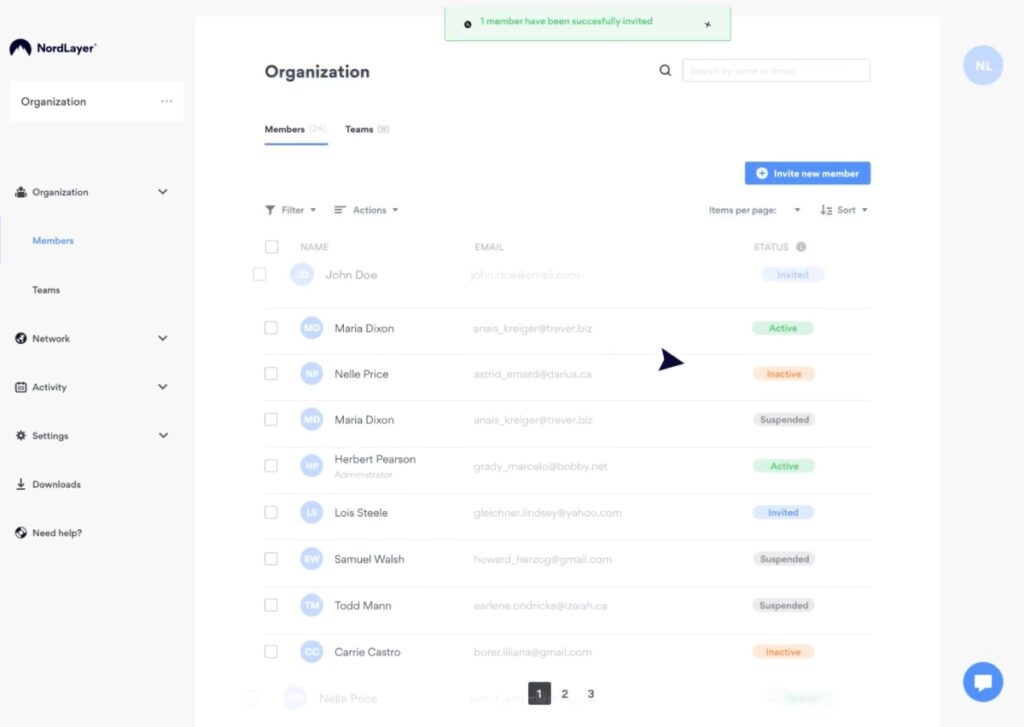Check the Lois Steele checkbox
Viewport: 1024px width, 727px height.
[271, 512]
